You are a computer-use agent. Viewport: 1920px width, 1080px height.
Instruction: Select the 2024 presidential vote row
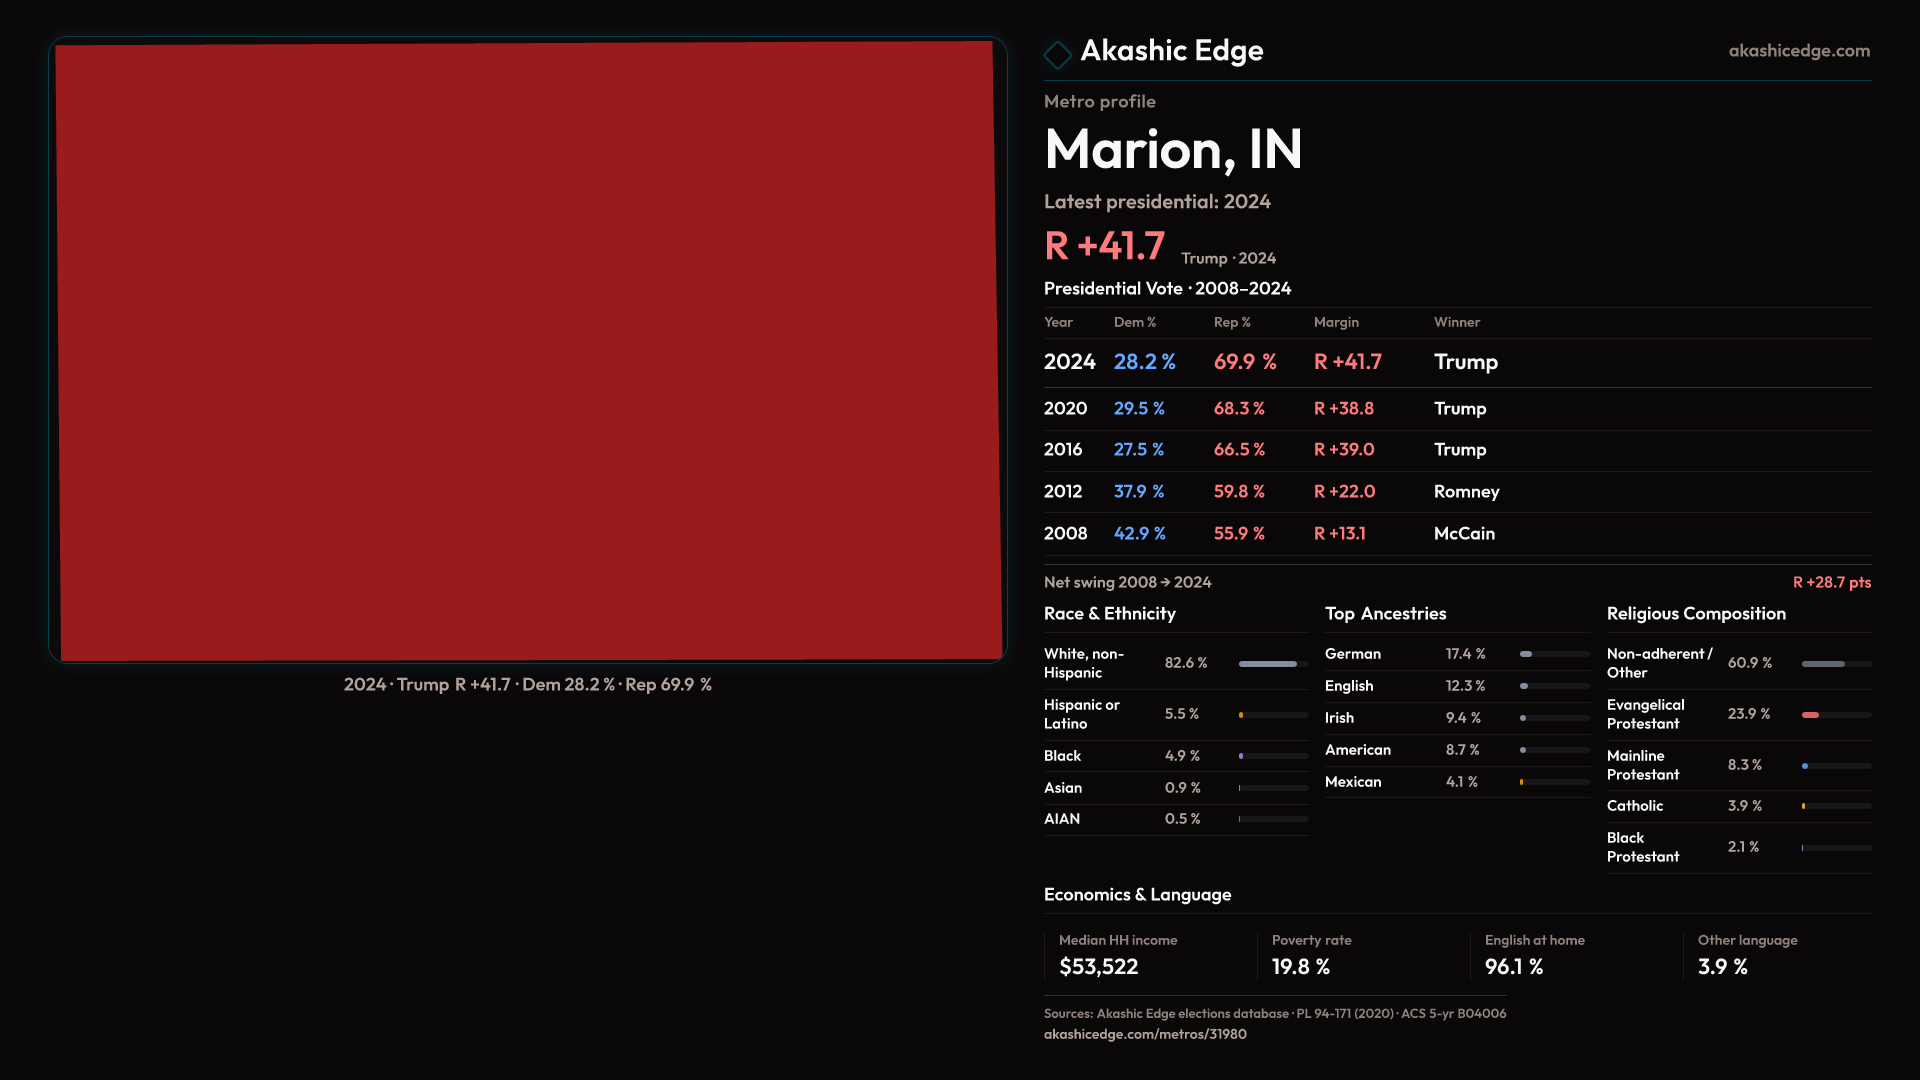point(1456,362)
